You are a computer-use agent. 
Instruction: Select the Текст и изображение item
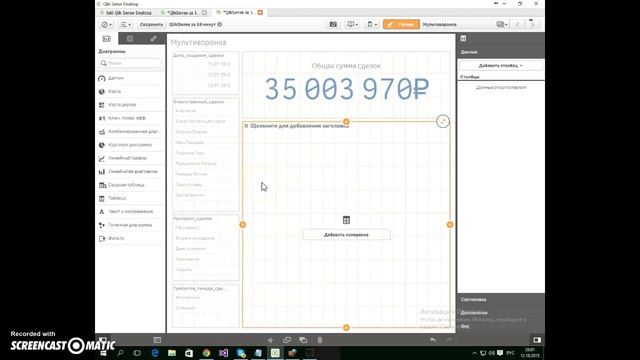(130, 211)
